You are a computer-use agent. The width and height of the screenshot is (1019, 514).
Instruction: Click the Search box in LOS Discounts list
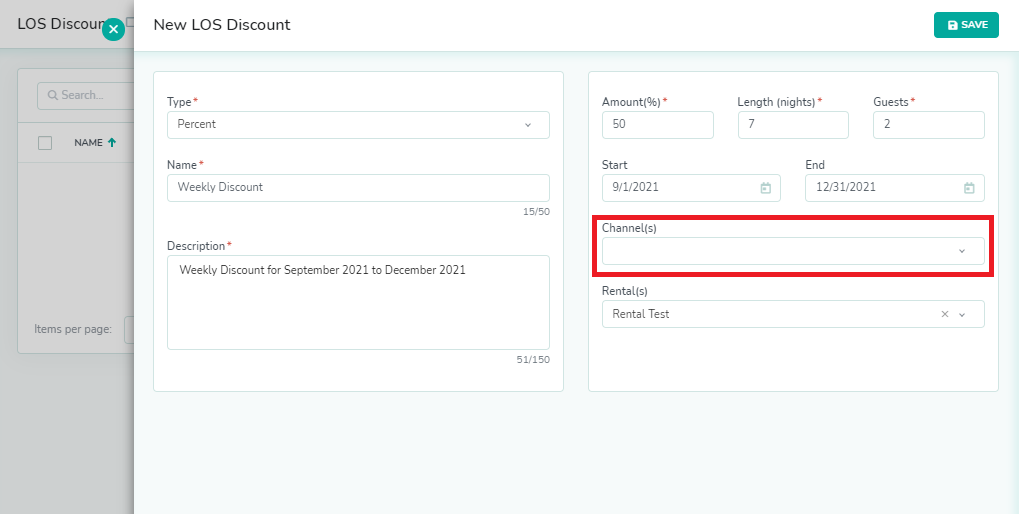(86, 96)
